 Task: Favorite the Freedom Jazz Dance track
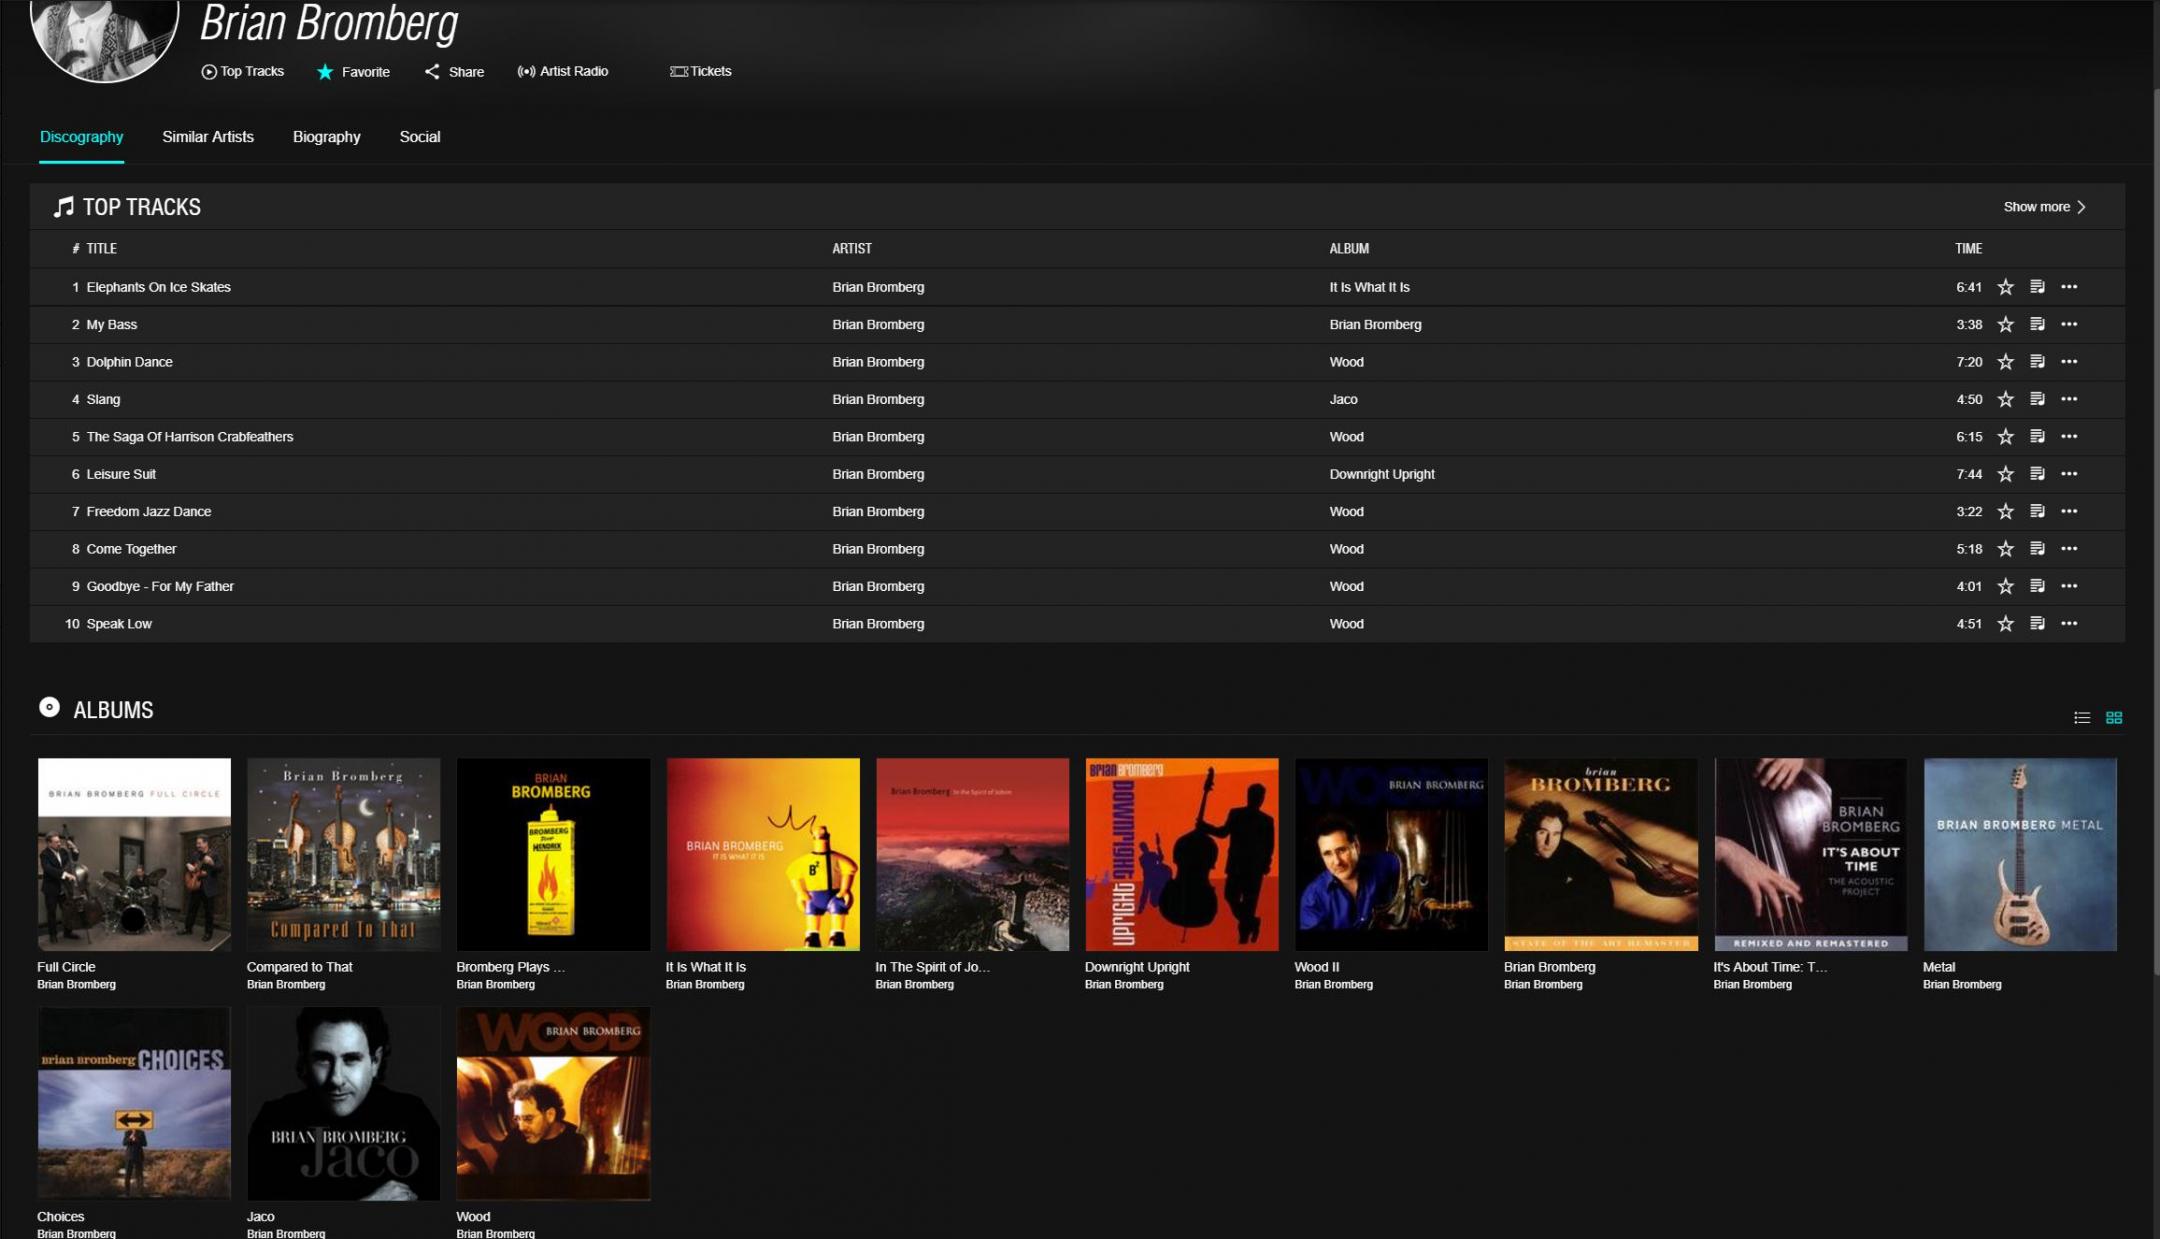point(2005,511)
